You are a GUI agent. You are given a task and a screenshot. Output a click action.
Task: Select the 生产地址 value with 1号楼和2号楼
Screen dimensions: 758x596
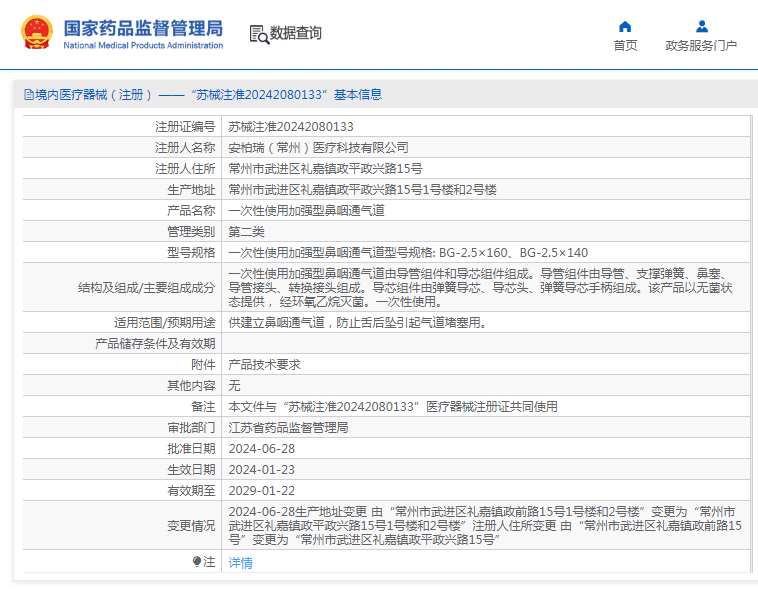point(363,189)
